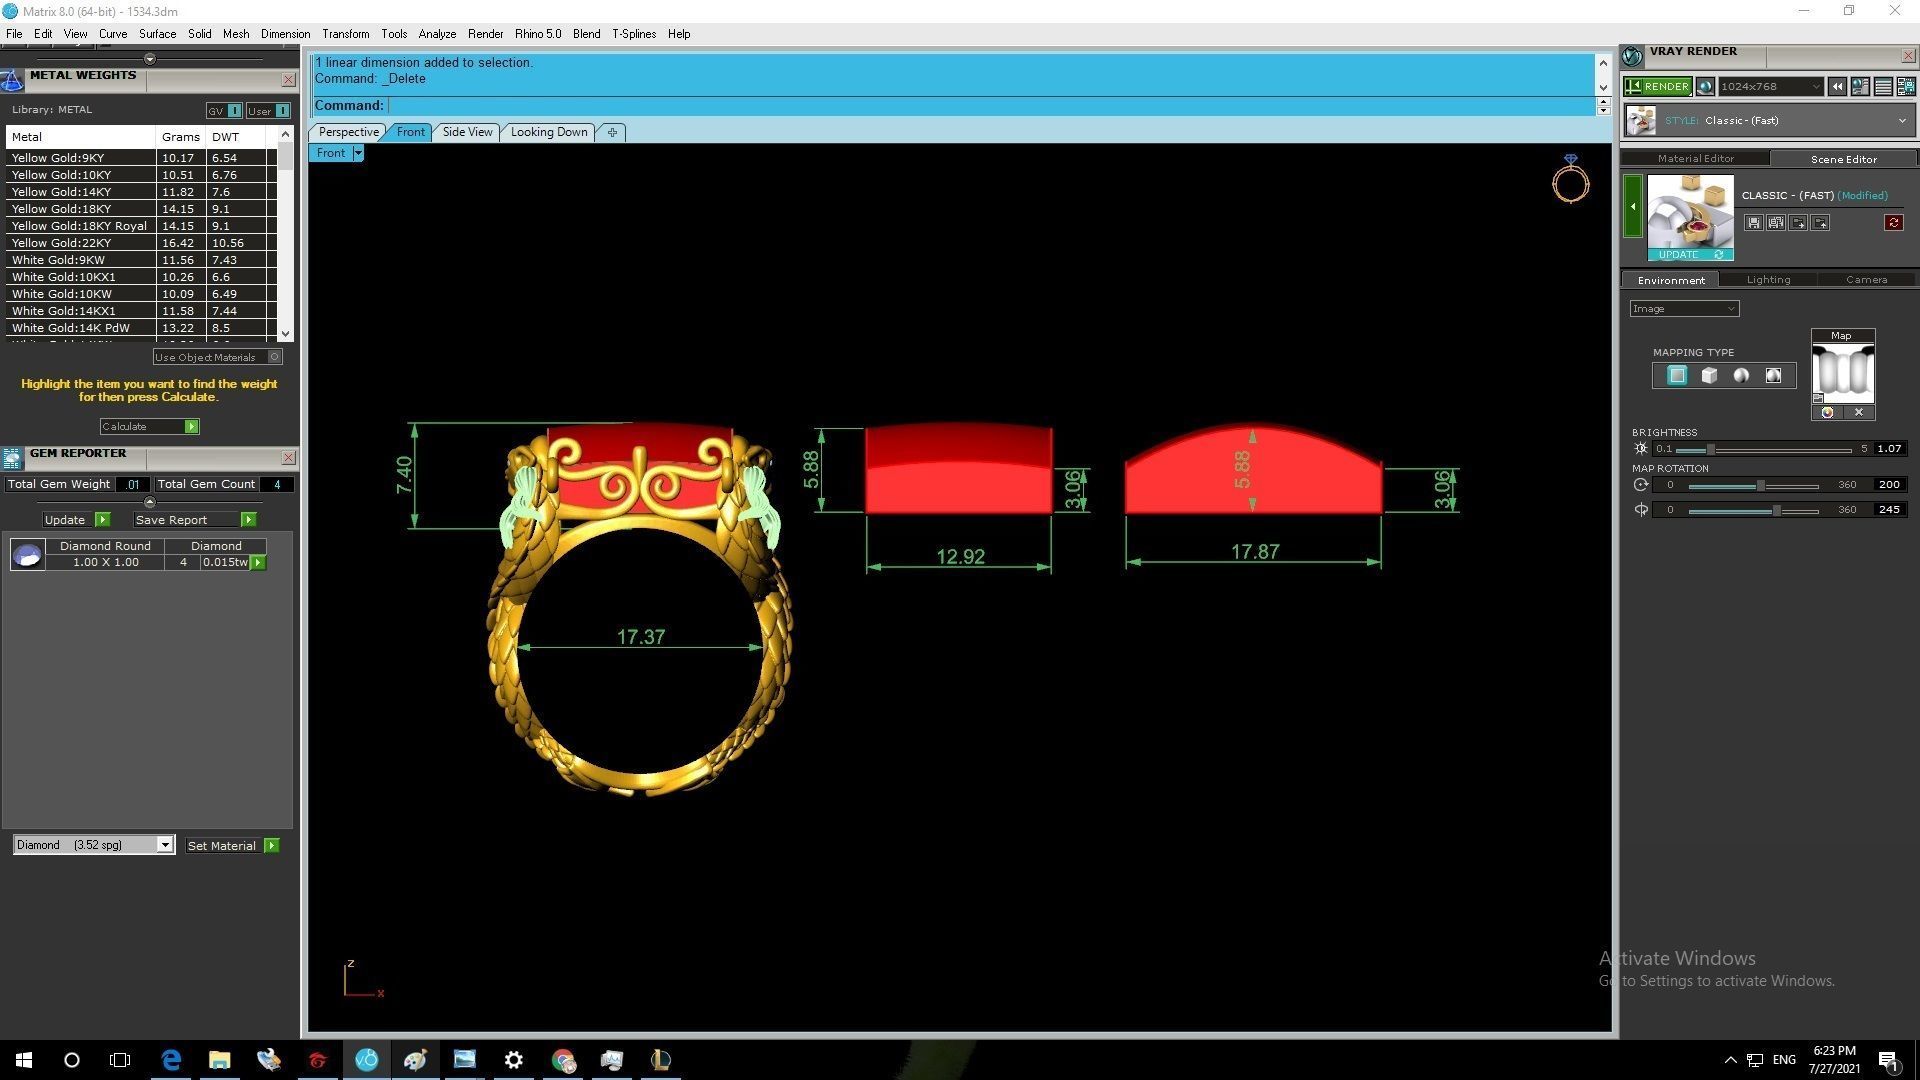The image size is (1920, 1080).
Task: Toggle the User library switch
Action: 268,111
